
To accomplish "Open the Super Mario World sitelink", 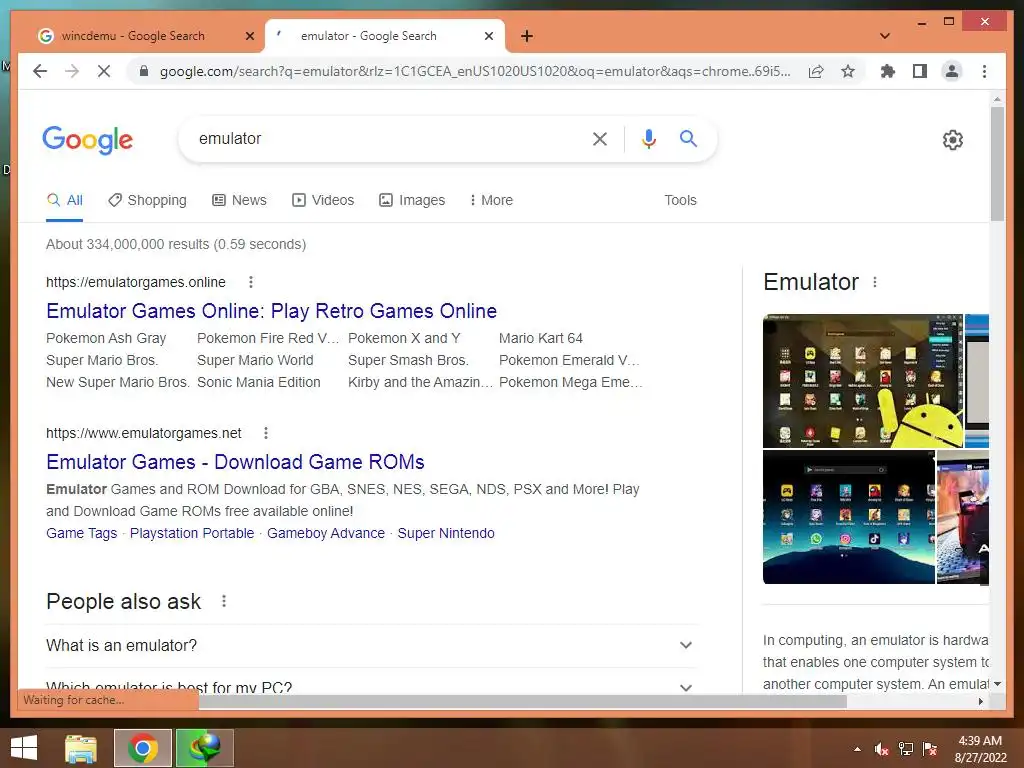I will pyautogui.click(x=255, y=360).
